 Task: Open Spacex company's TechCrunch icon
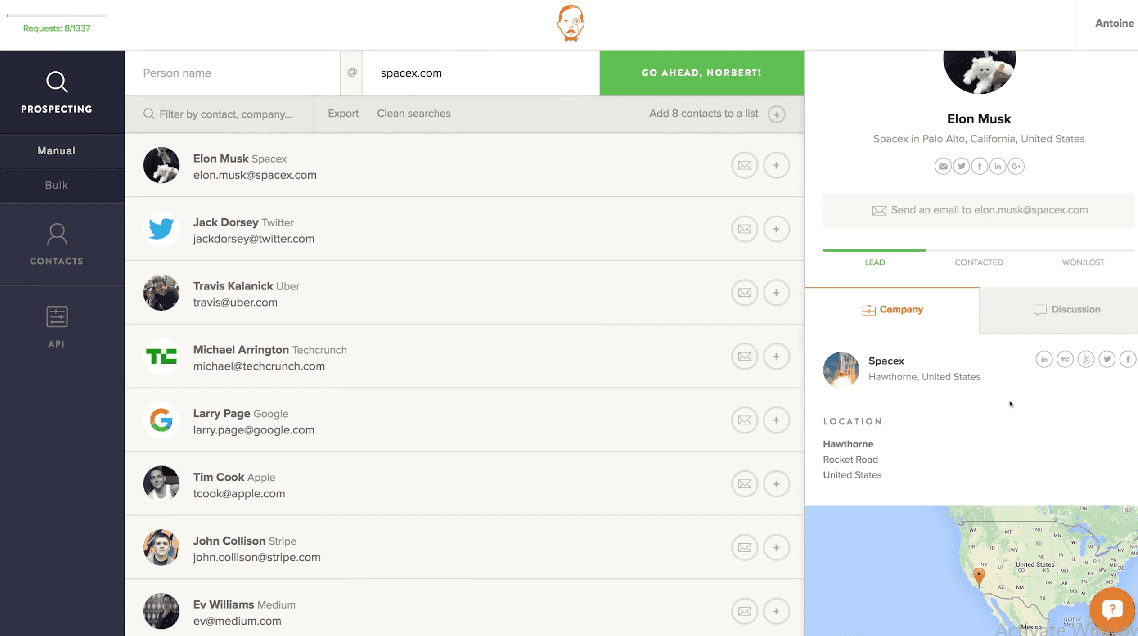[1065, 359]
